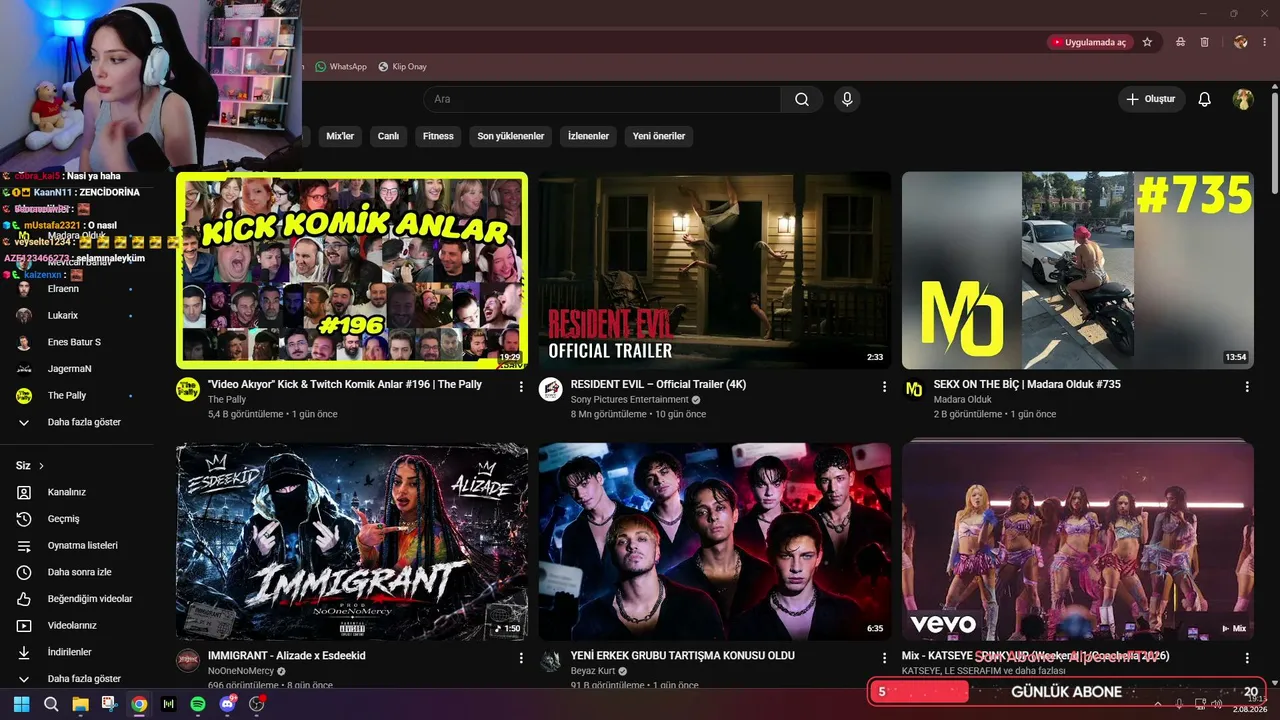Open Discord from the taskbar
The image size is (1280, 720).
227,704
